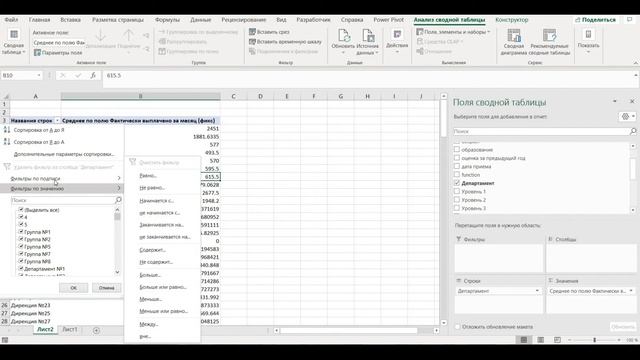Open the Файл tab

[x=11, y=20]
